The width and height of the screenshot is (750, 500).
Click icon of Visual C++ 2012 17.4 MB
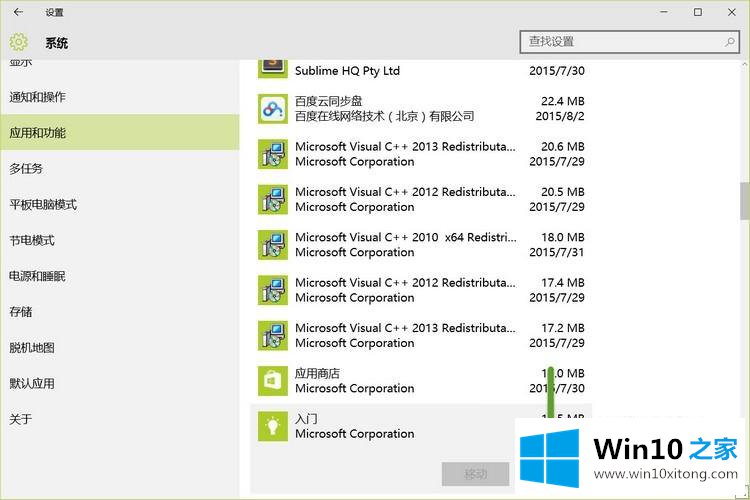(273, 290)
